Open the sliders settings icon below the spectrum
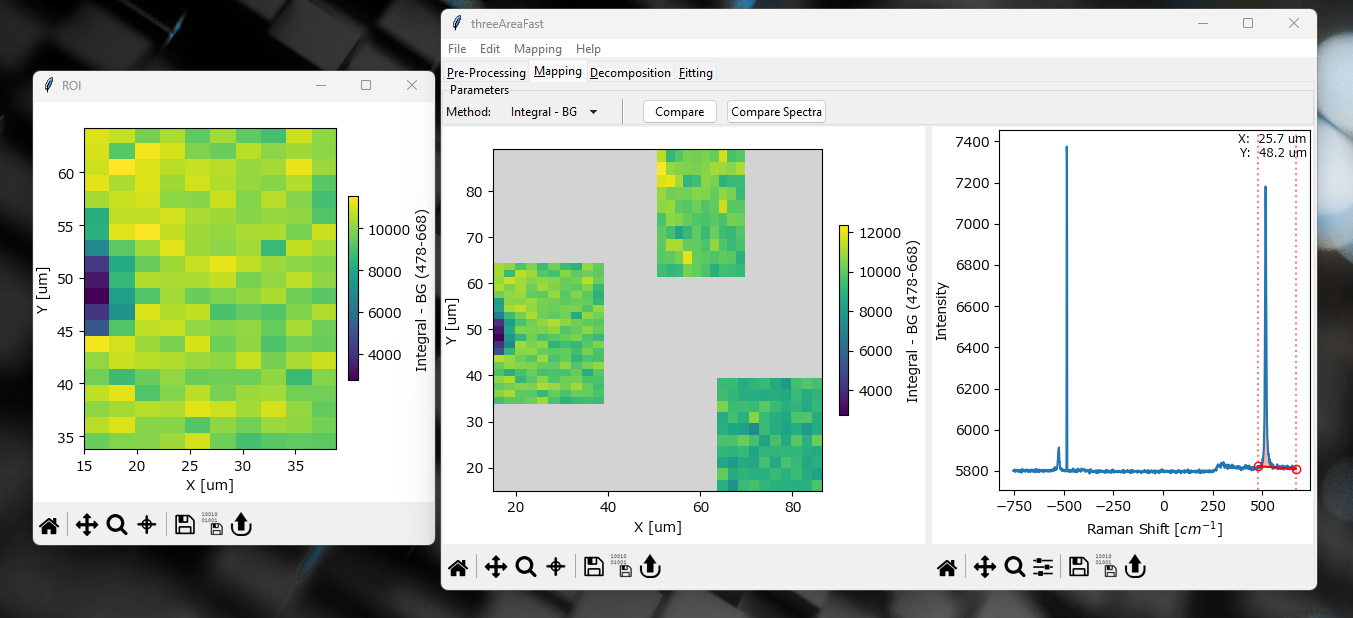This screenshot has width=1353, height=618. (1043, 568)
